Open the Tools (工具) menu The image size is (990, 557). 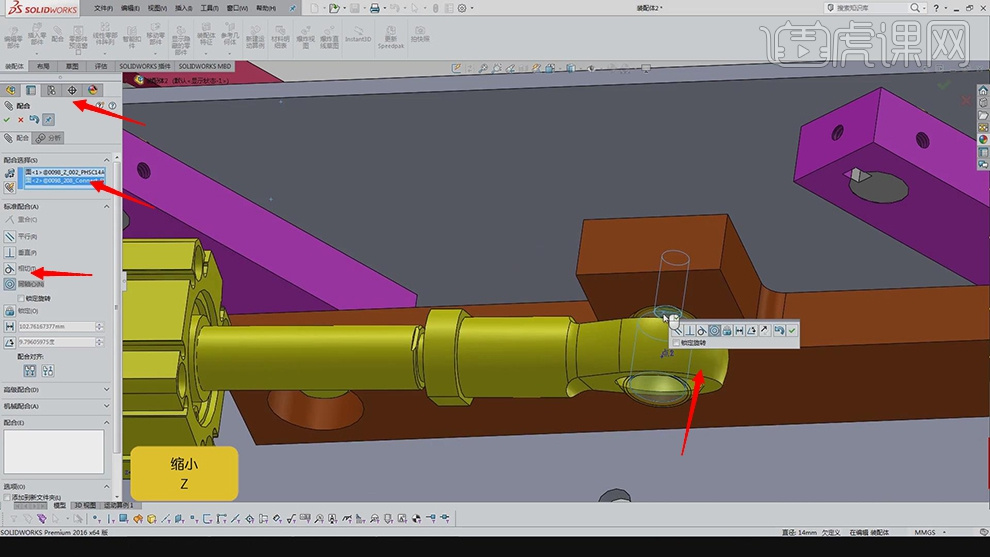(x=209, y=8)
